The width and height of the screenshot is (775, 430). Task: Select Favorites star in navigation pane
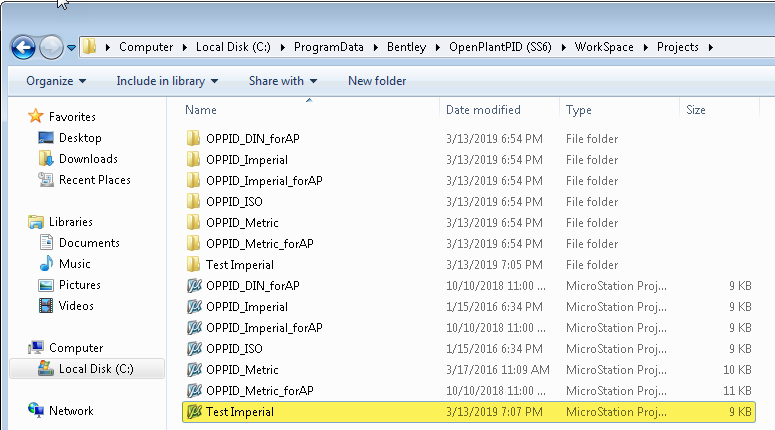click(x=36, y=116)
